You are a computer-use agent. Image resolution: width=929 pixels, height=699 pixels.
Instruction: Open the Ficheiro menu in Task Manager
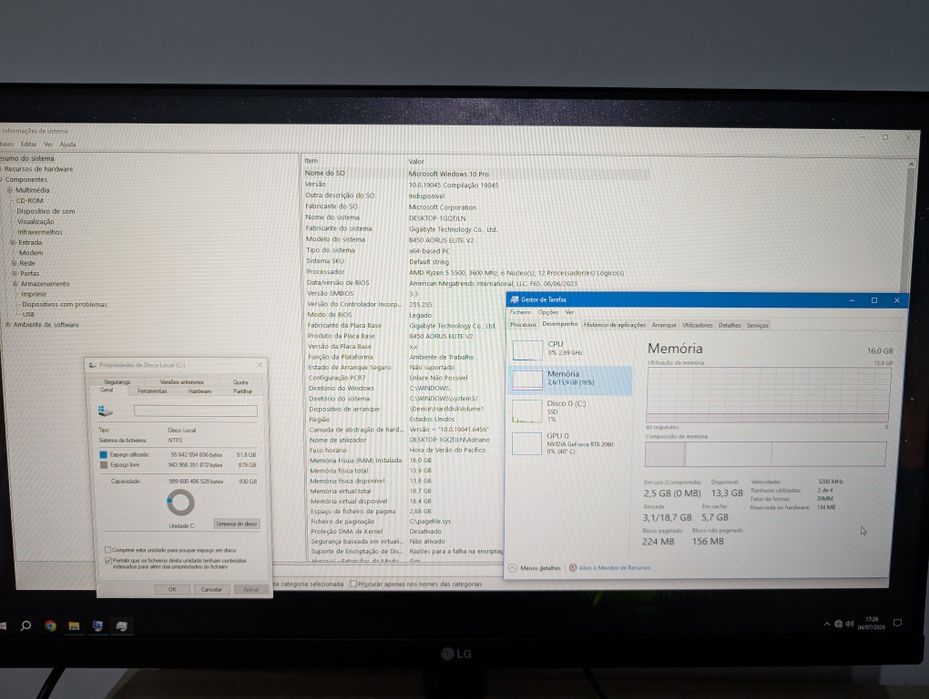point(520,312)
